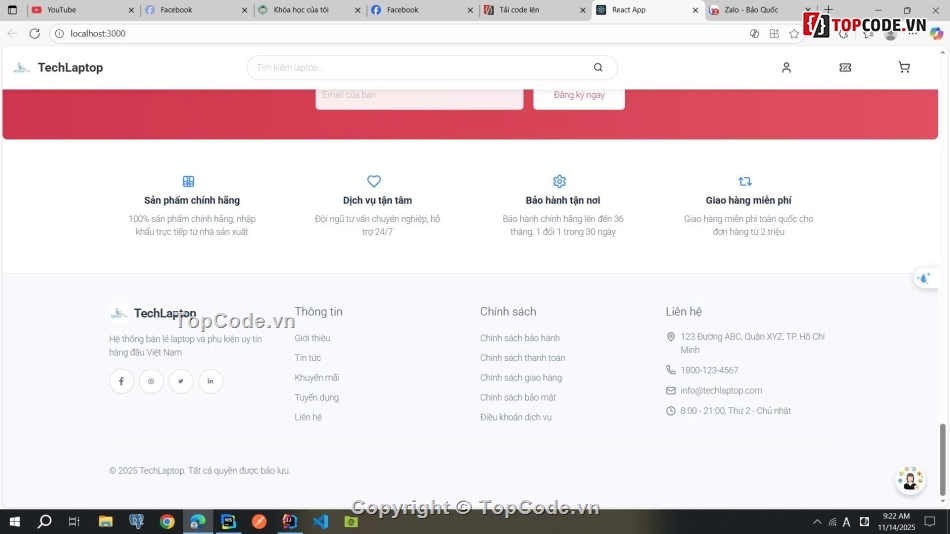
Task: Close the YouTube browser tab
Action: (x=131, y=10)
